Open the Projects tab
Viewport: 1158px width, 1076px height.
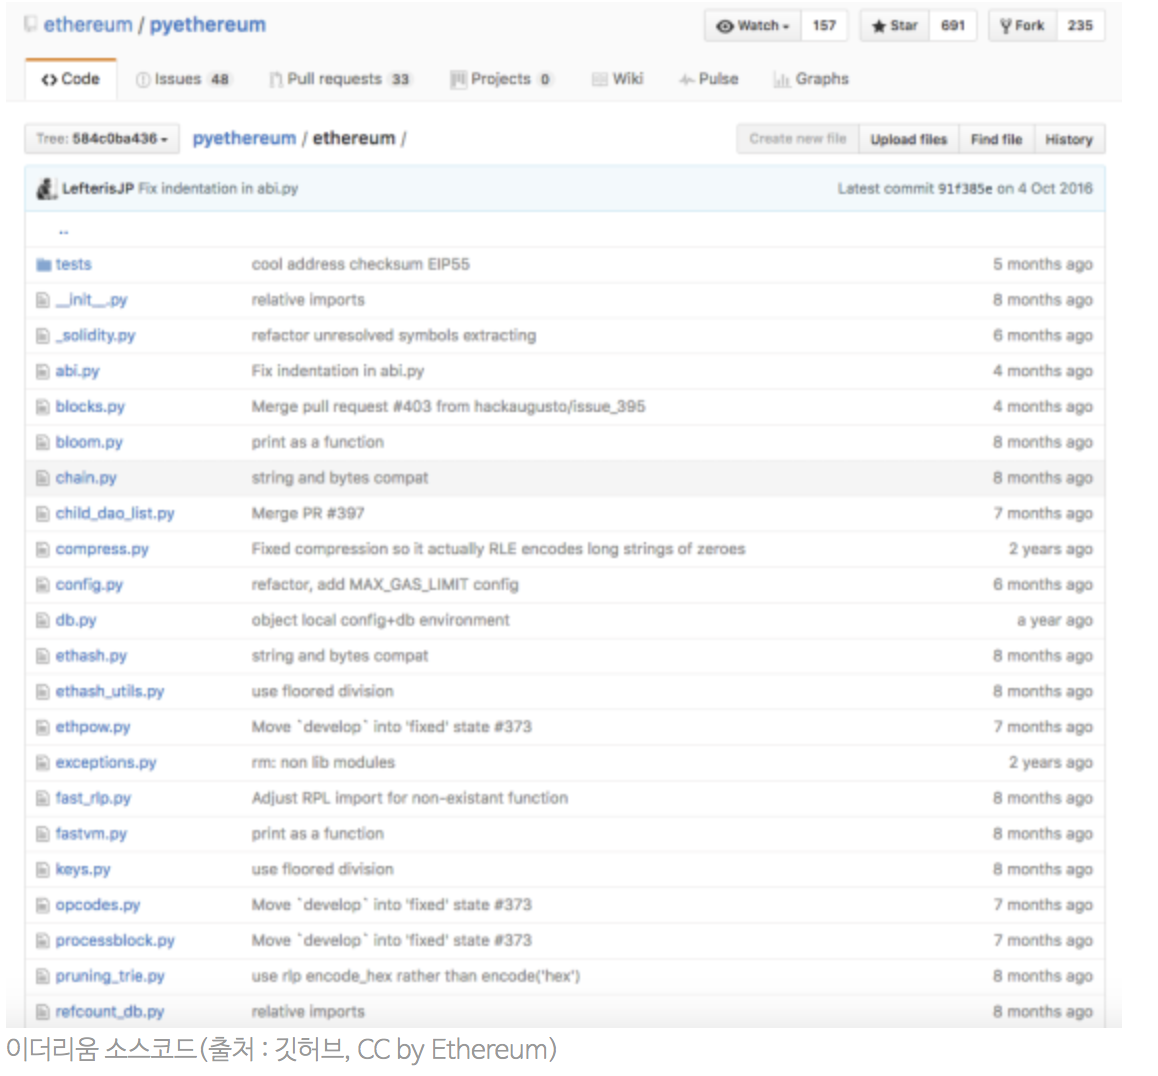[501, 79]
